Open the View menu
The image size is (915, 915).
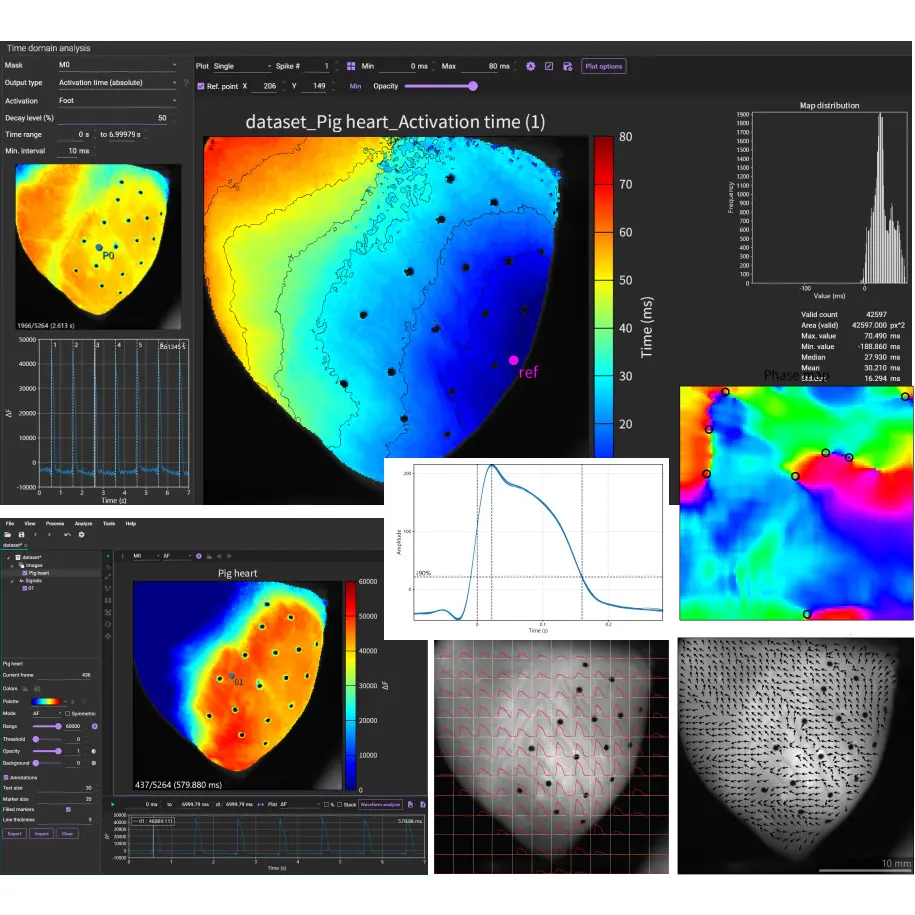point(30,523)
